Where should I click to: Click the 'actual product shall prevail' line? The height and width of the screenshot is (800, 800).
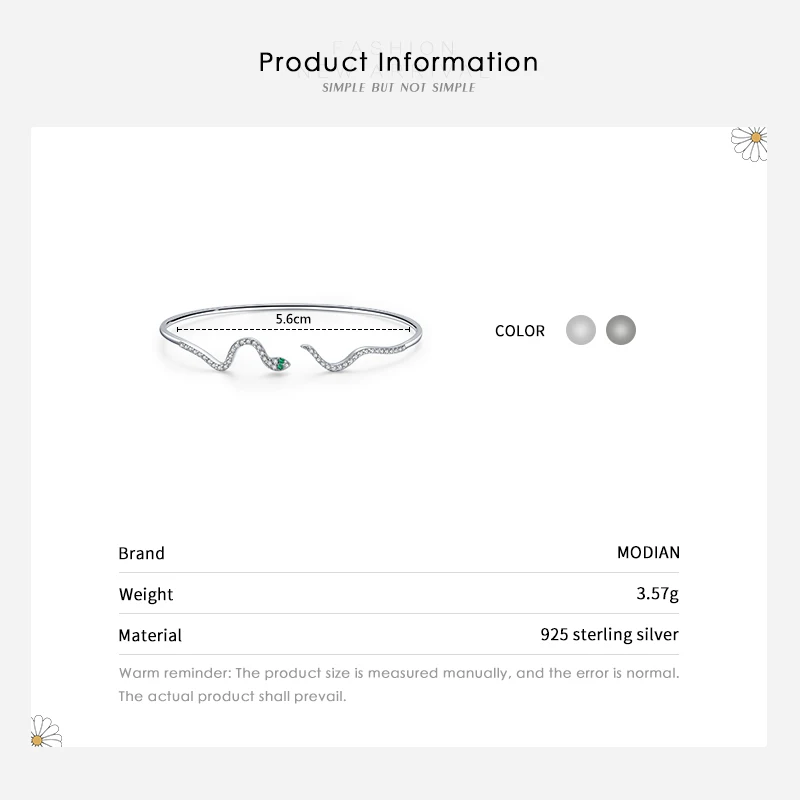232,696
